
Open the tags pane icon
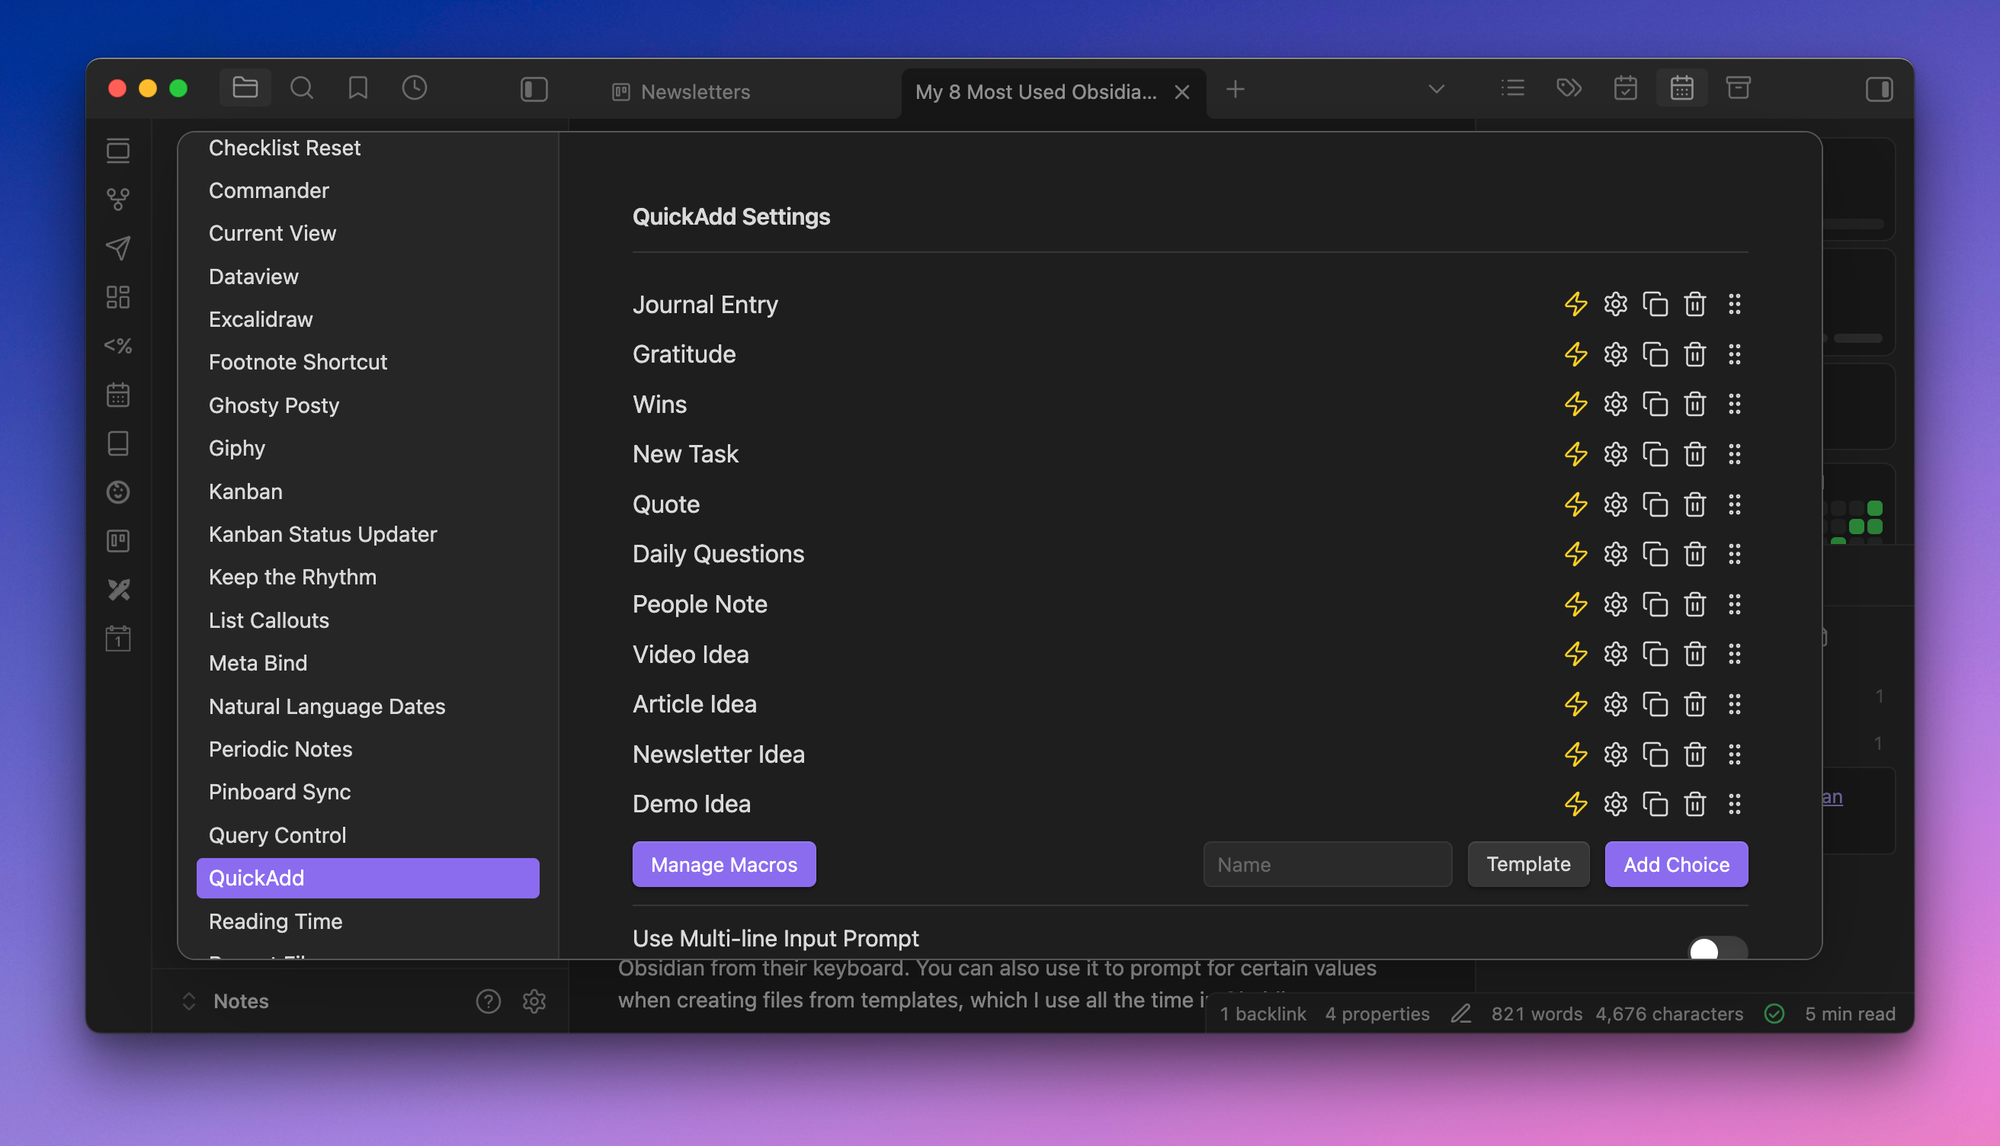tap(1568, 89)
